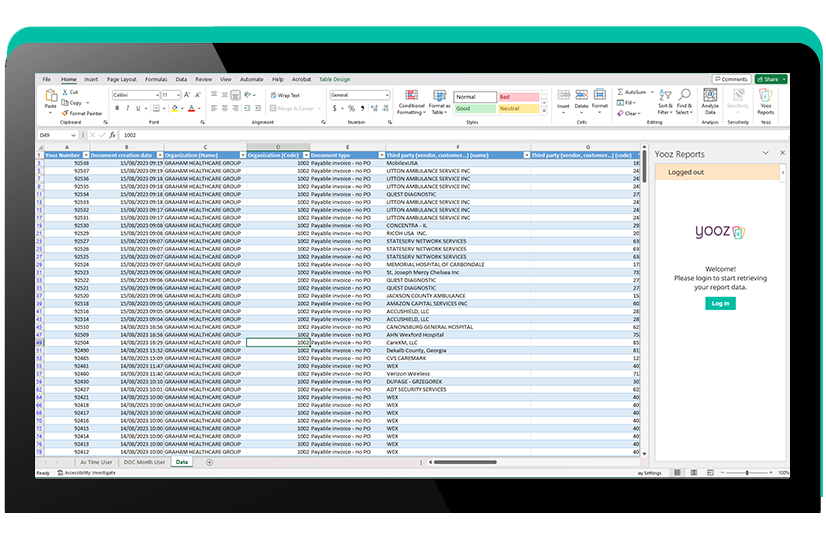The image size is (826, 541).
Task: Toggle bottom align
Action: (x=235, y=95)
